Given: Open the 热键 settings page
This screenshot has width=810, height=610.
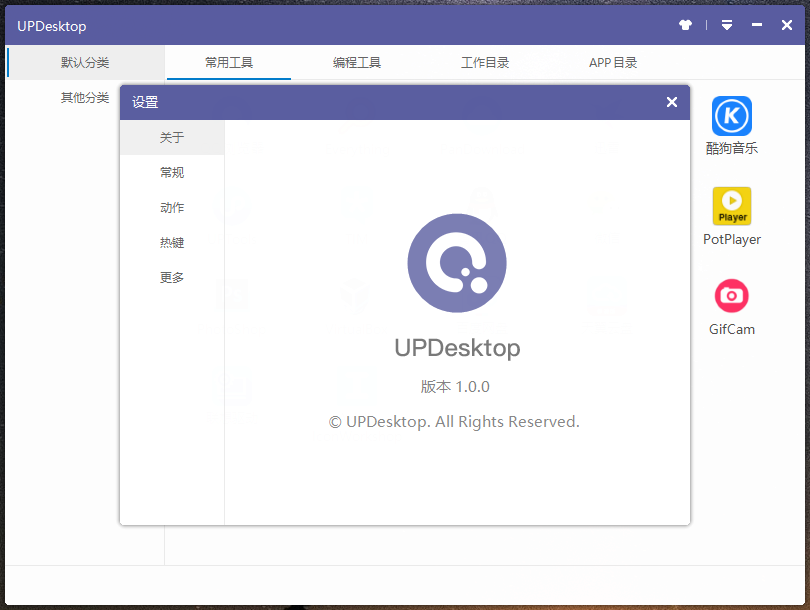Looking at the screenshot, I should pos(172,242).
